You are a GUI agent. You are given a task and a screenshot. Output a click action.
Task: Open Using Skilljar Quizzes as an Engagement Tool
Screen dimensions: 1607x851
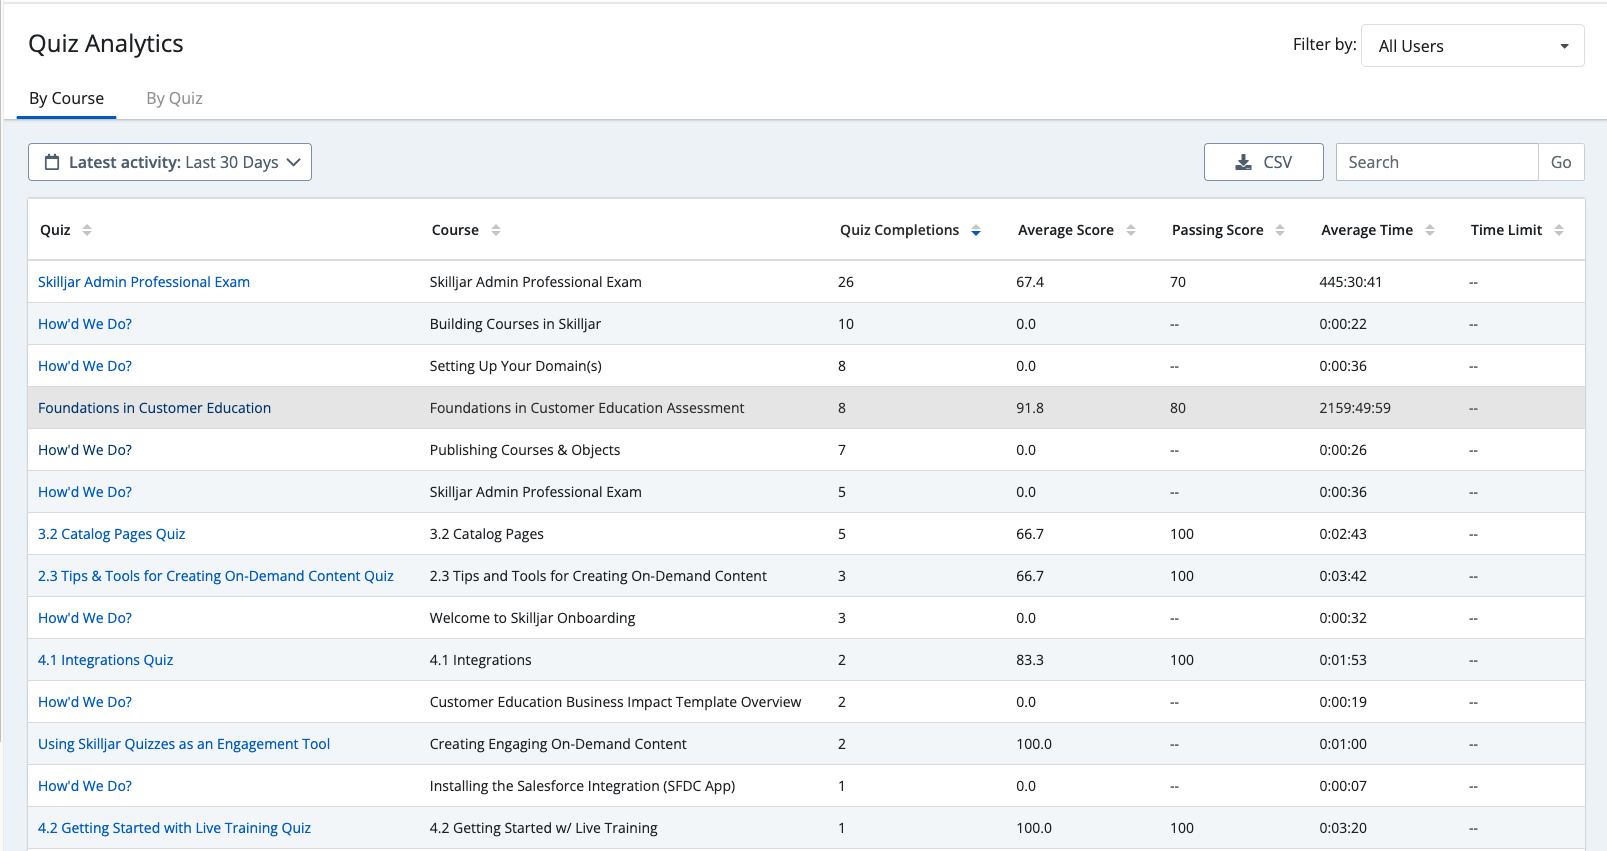184,744
